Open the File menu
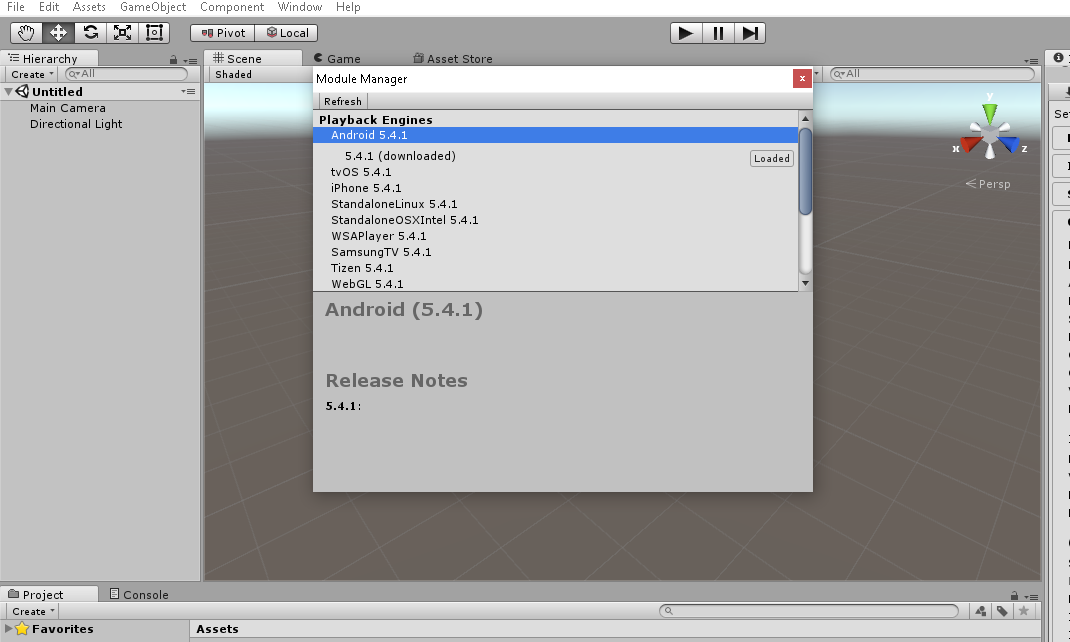This screenshot has width=1070, height=642. tap(16, 7)
